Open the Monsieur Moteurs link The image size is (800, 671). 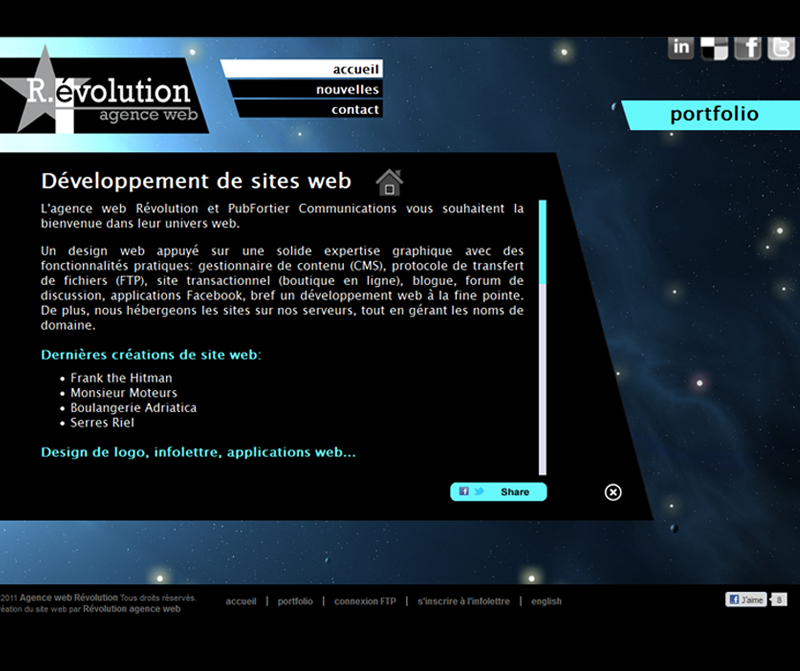coord(123,393)
